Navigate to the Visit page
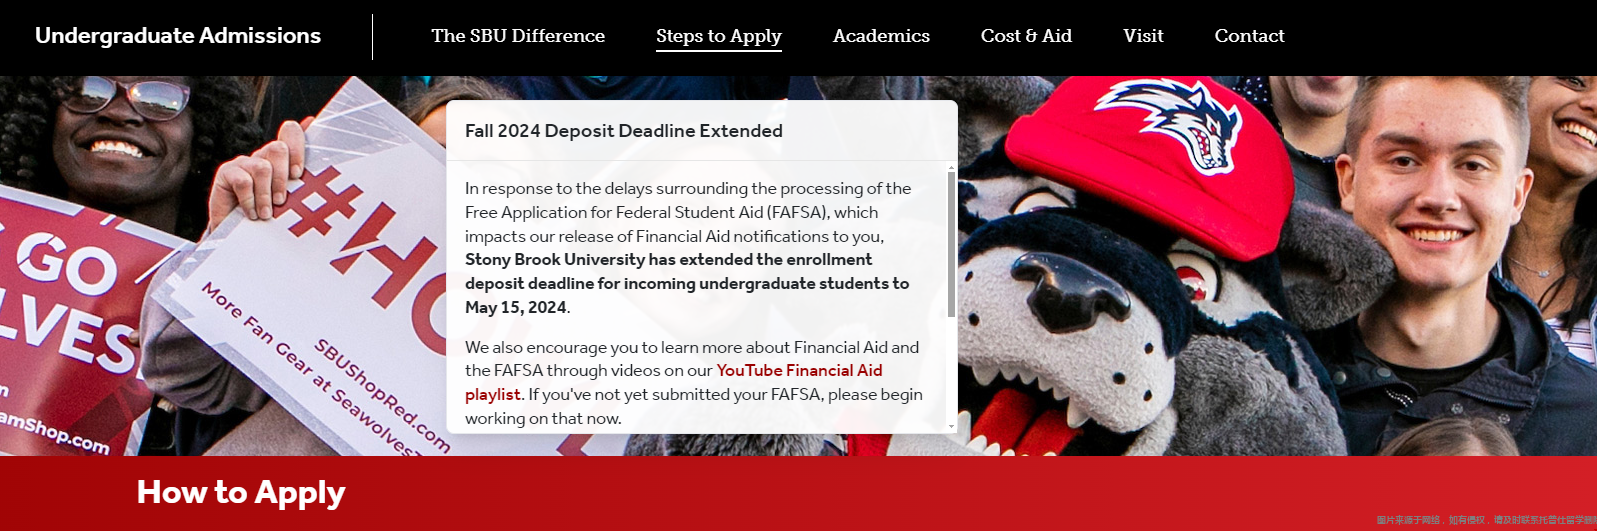The image size is (1597, 531). click(x=1143, y=36)
